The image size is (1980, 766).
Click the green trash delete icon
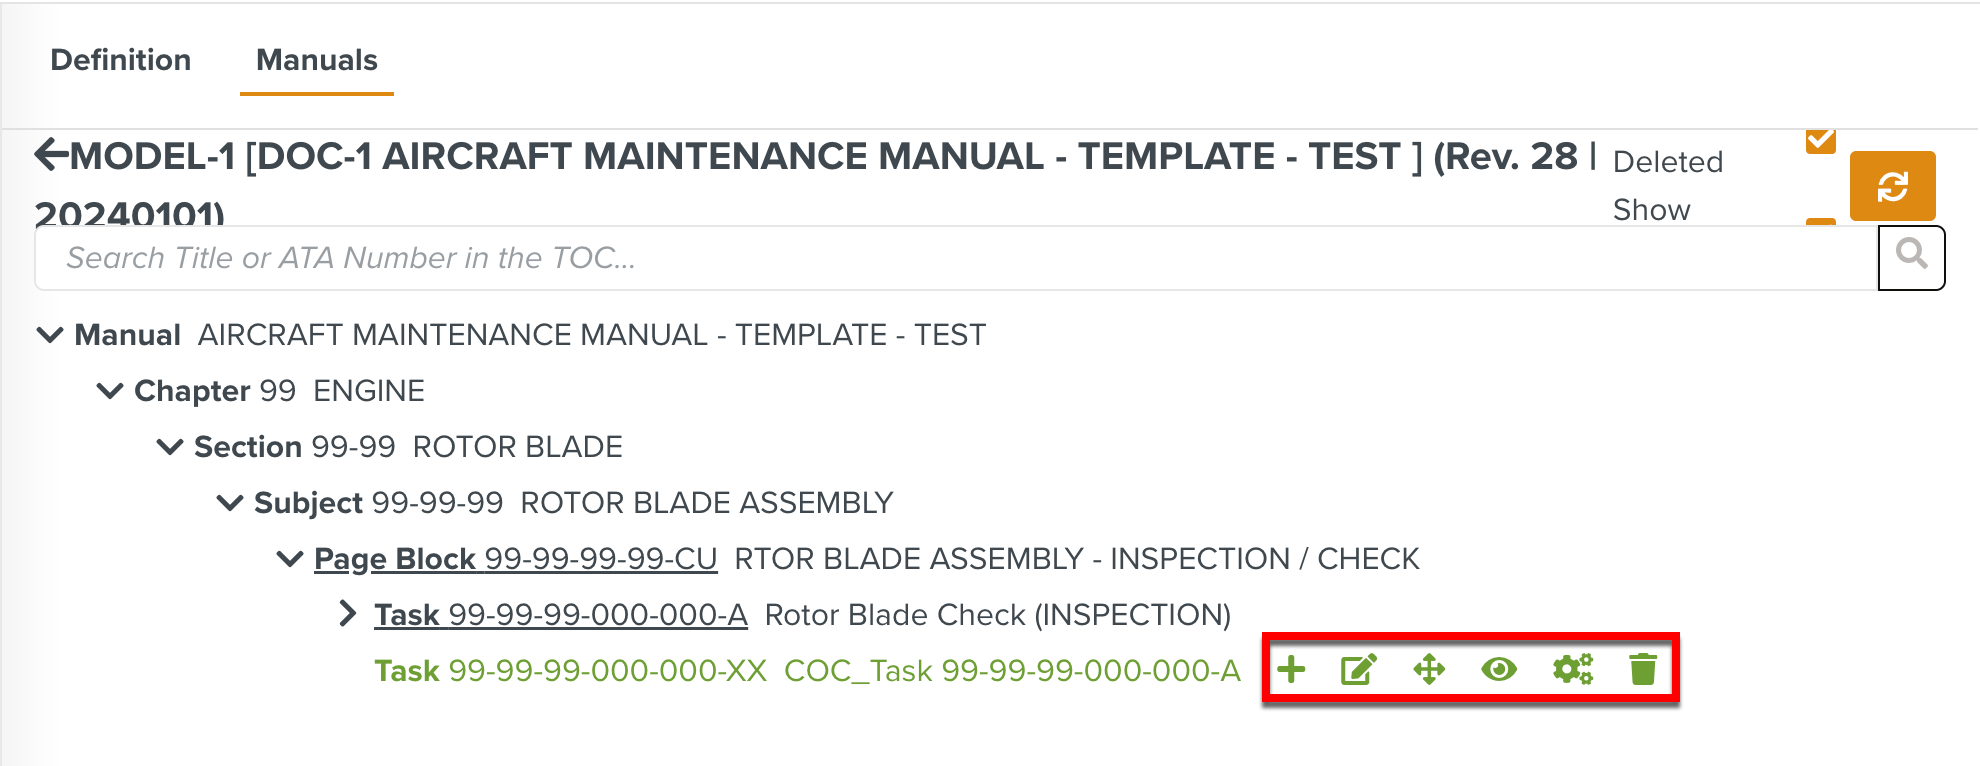(x=1643, y=669)
